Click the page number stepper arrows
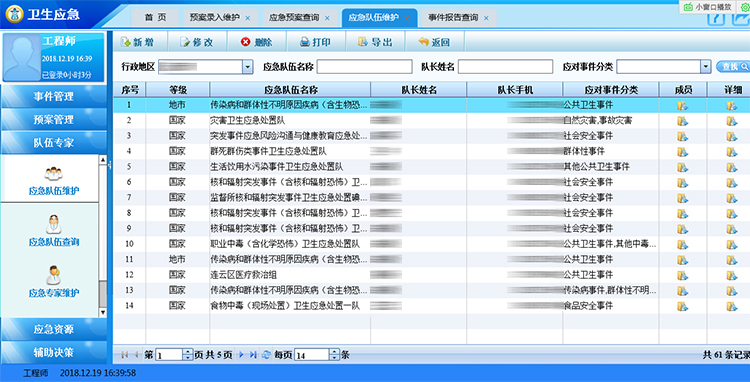The image size is (750, 382). coord(188,355)
